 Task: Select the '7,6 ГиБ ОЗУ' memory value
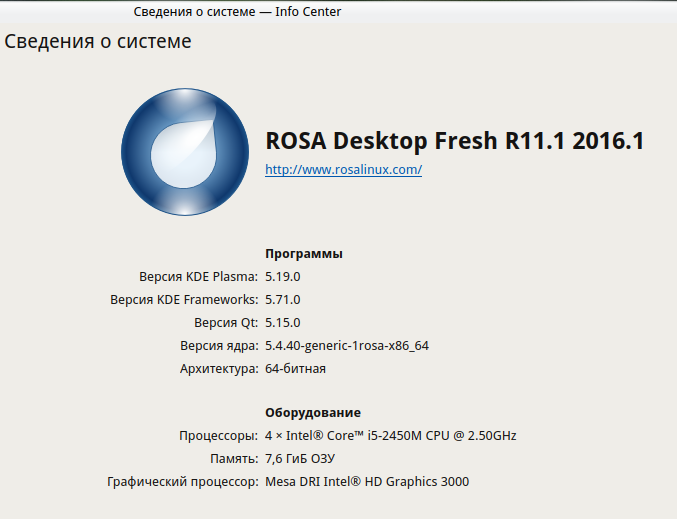tap(300, 459)
